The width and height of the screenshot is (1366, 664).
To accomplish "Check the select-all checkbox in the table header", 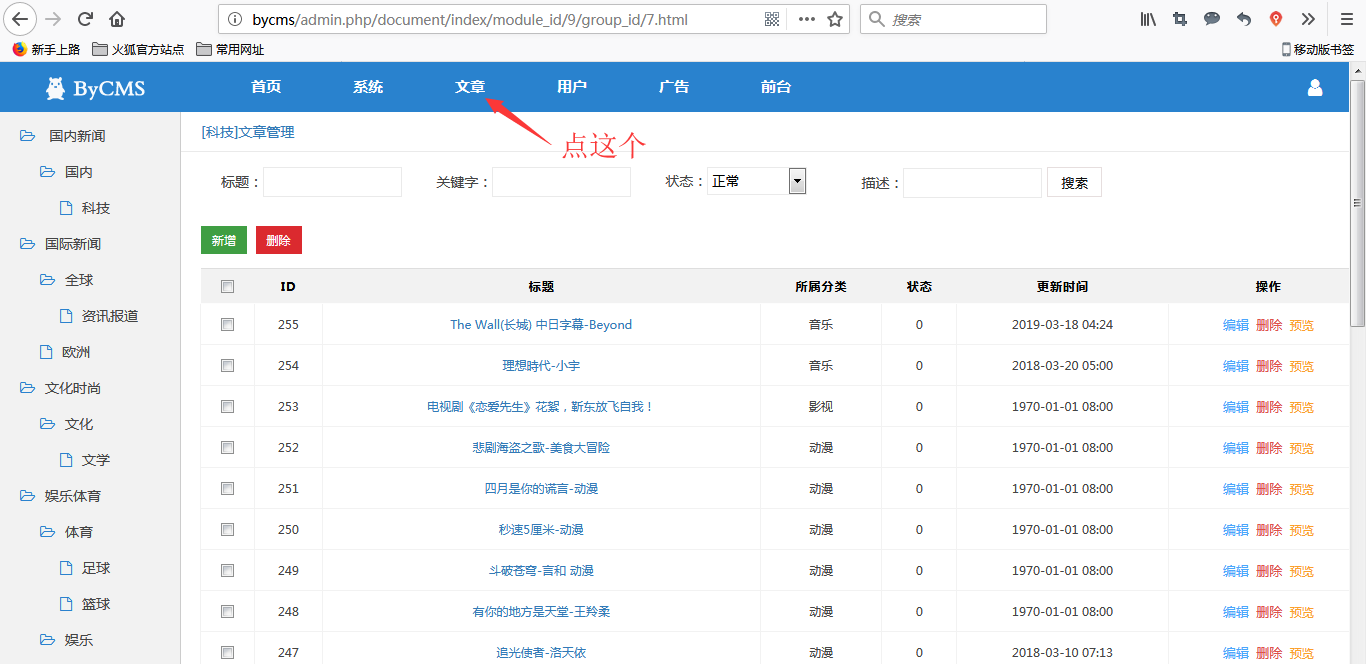I will pos(227,286).
